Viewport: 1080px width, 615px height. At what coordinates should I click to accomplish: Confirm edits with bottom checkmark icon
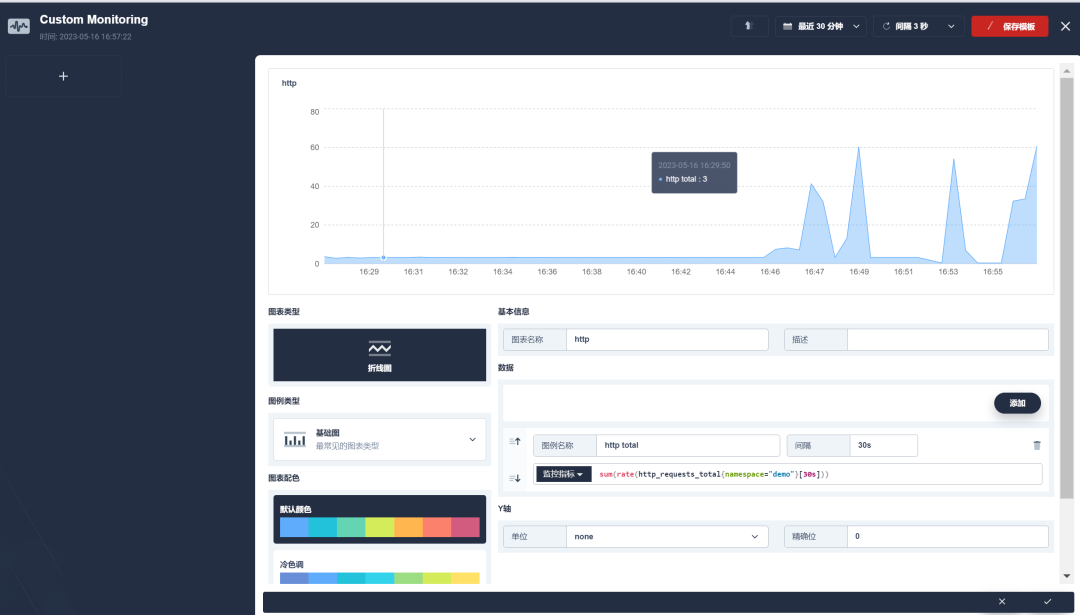pos(1048,601)
